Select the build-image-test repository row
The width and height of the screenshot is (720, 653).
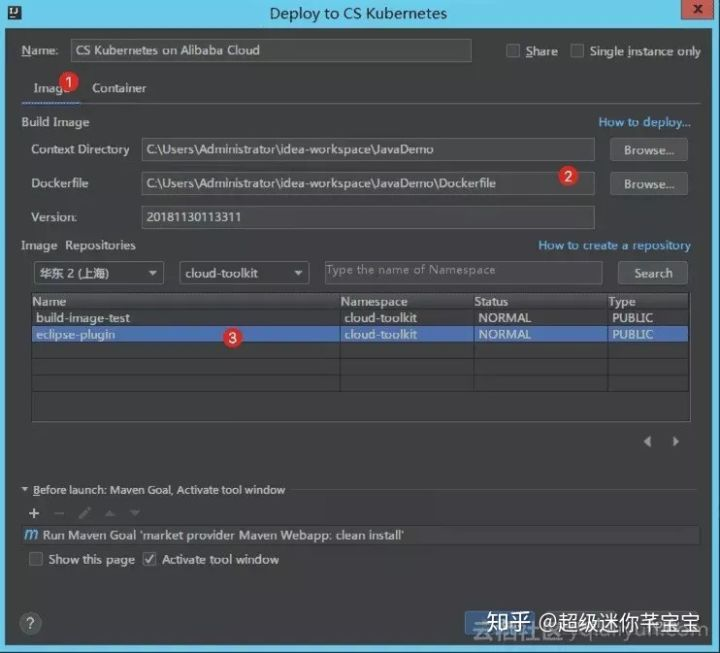click(360, 318)
